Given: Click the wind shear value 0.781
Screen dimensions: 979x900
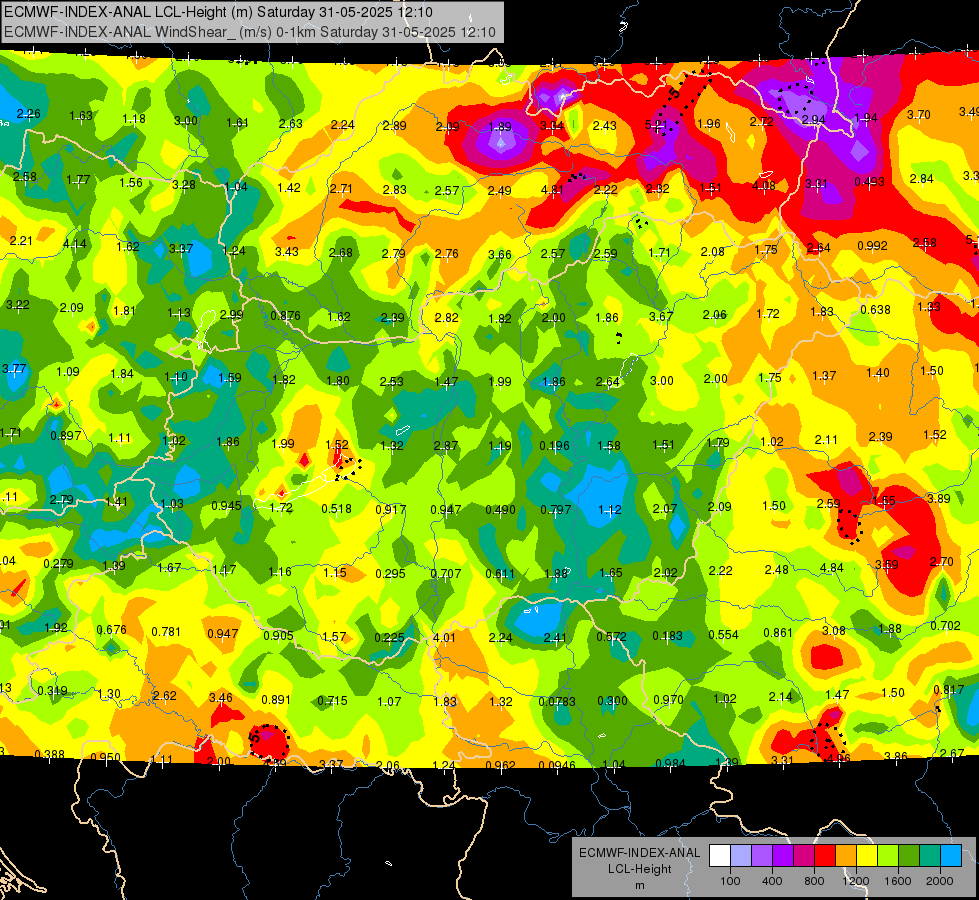Looking at the screenshot, I should 166,632.
